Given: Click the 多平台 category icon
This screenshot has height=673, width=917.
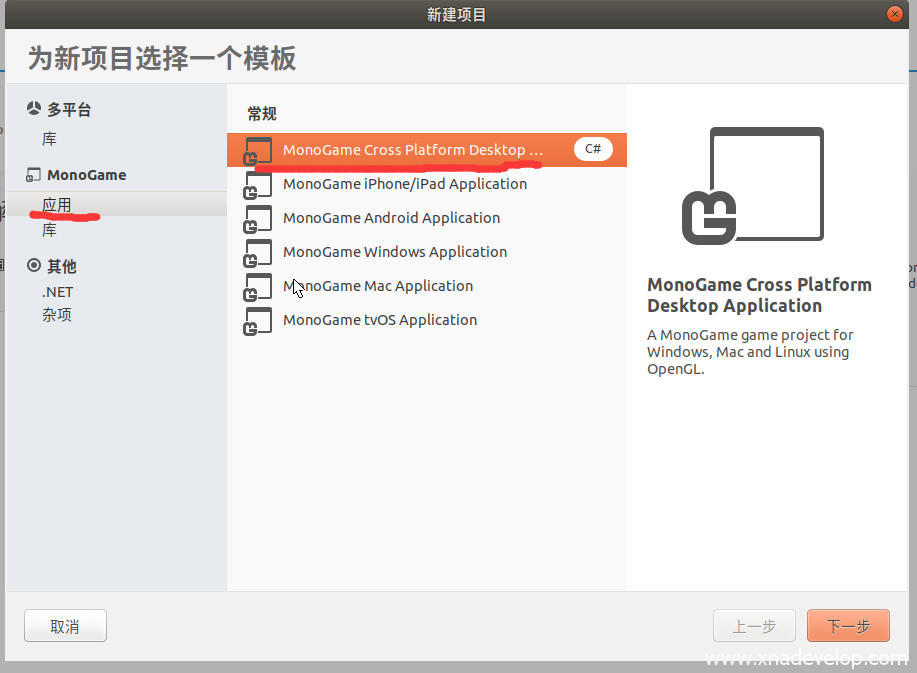Looking at the screenshot, I should (34, 110).
